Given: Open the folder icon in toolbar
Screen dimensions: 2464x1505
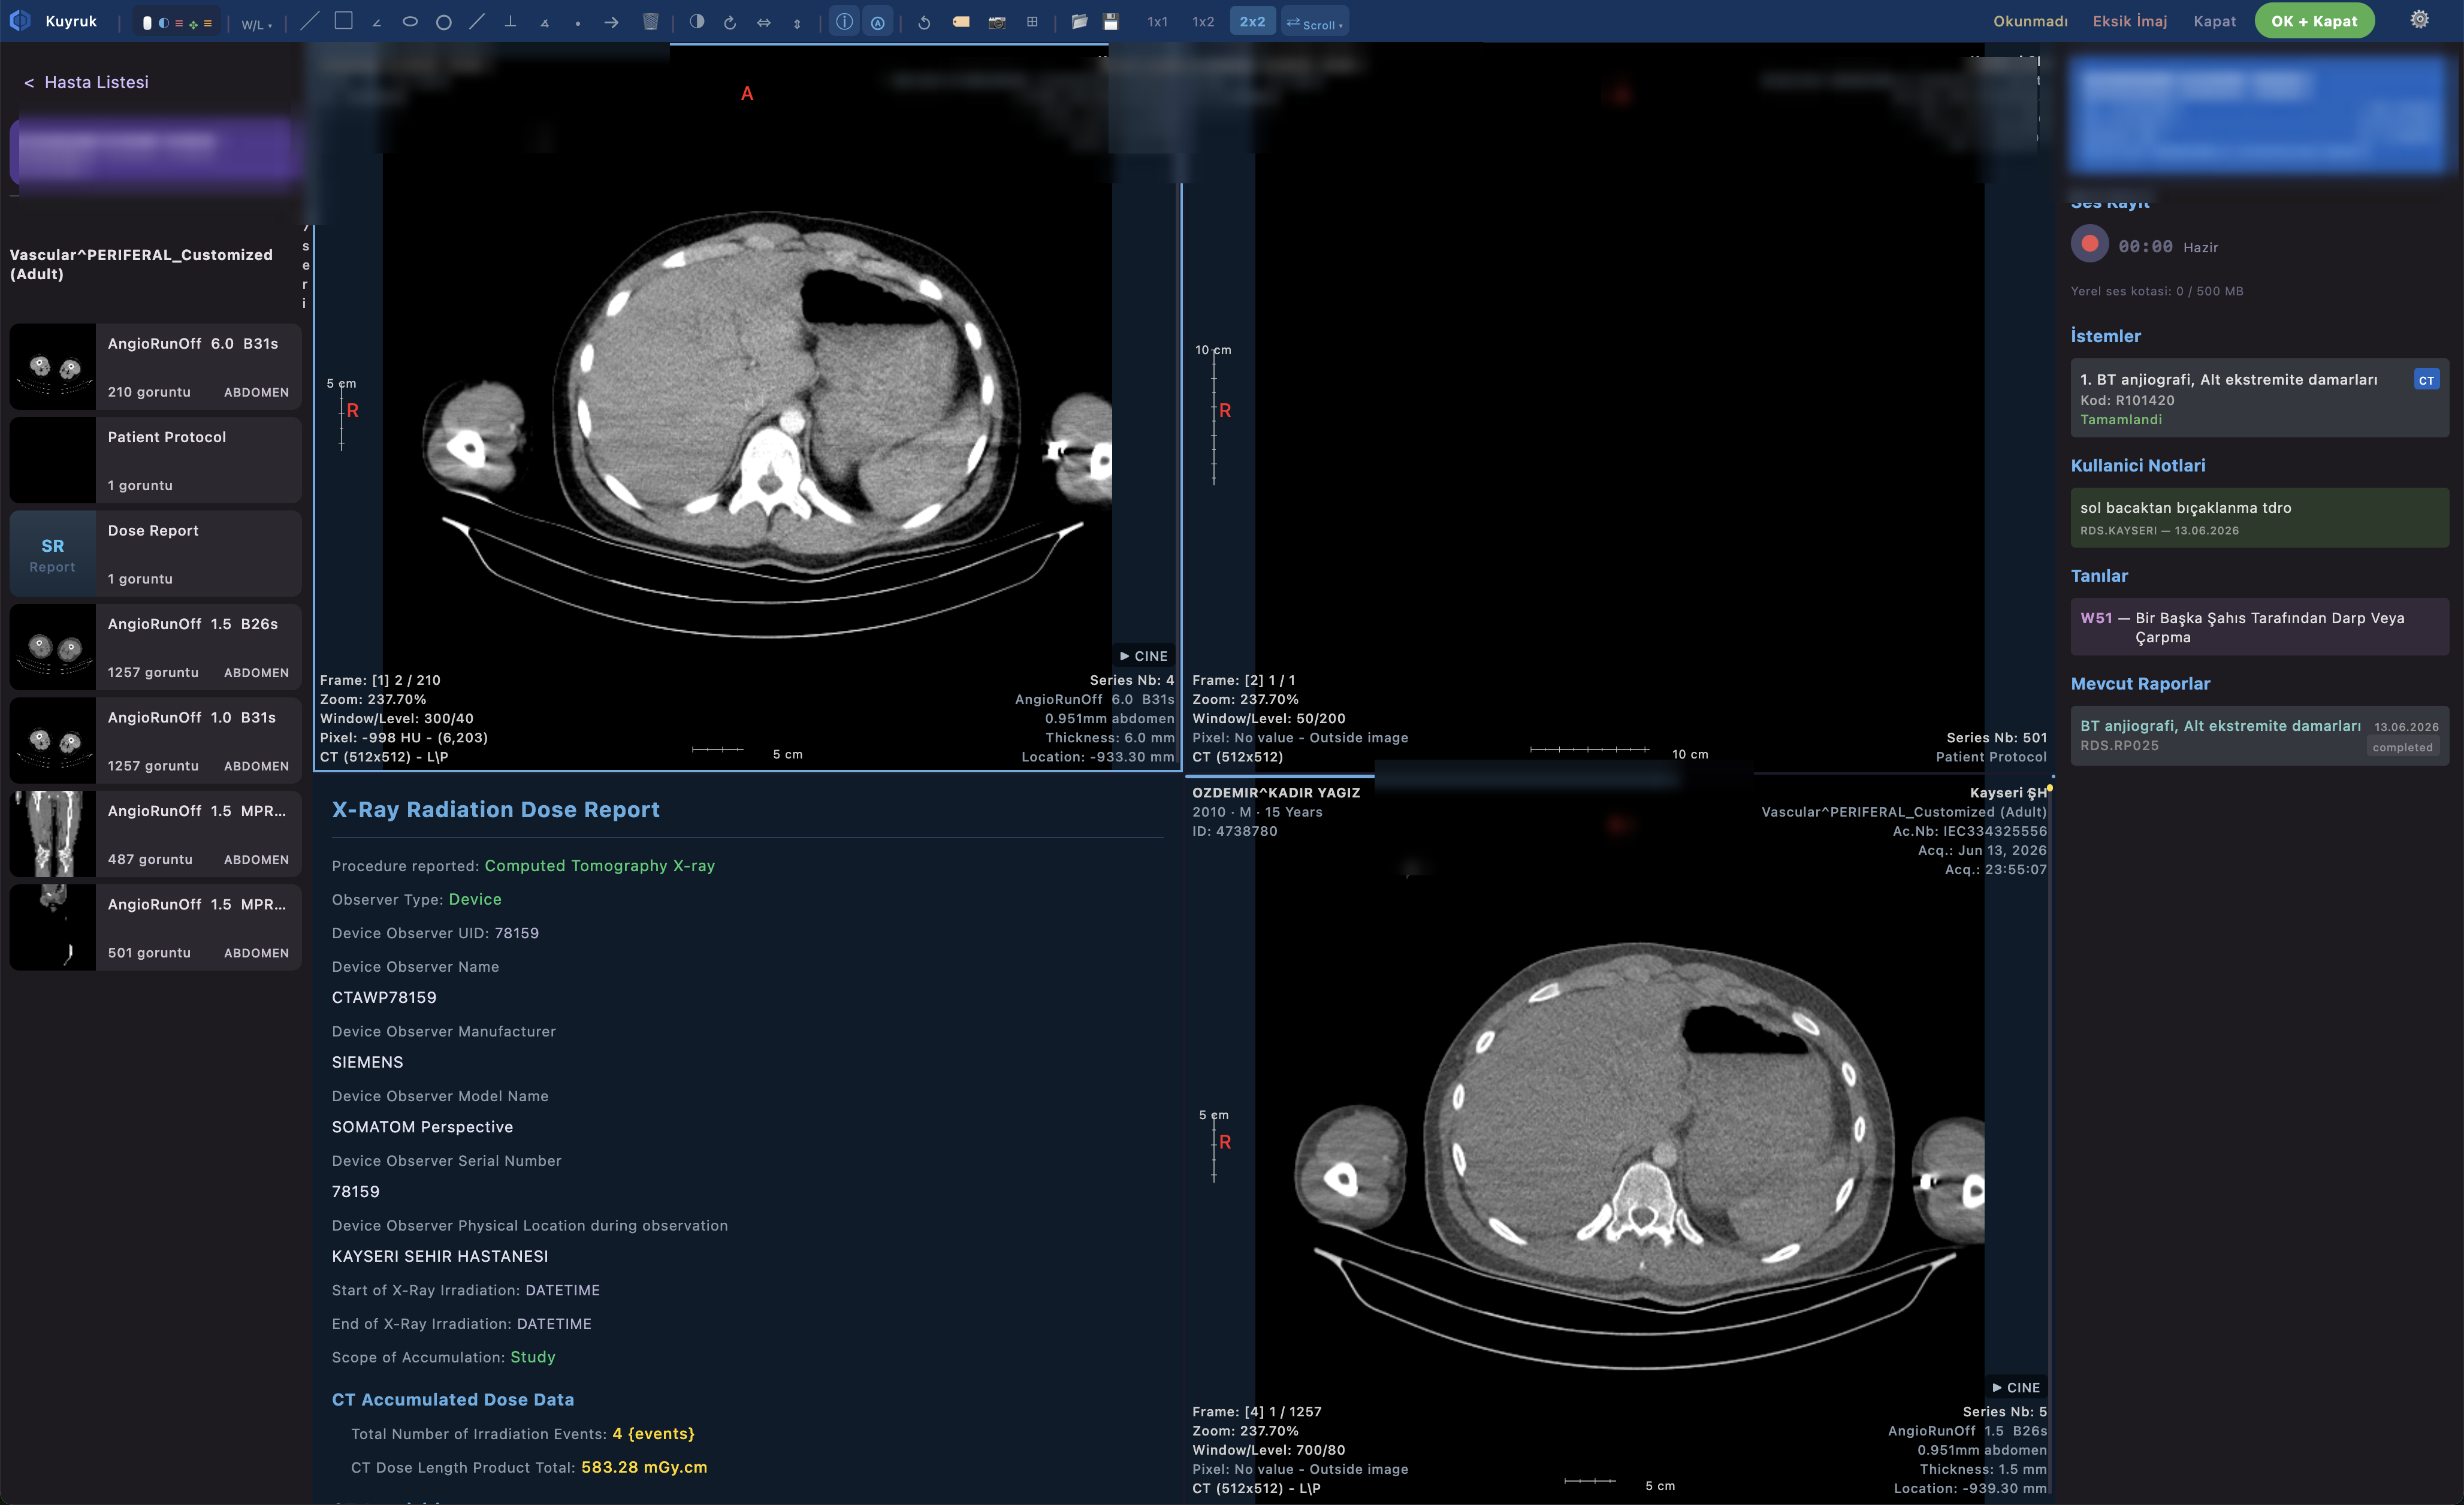Looking at the screenshot, I should [1079, 21].
